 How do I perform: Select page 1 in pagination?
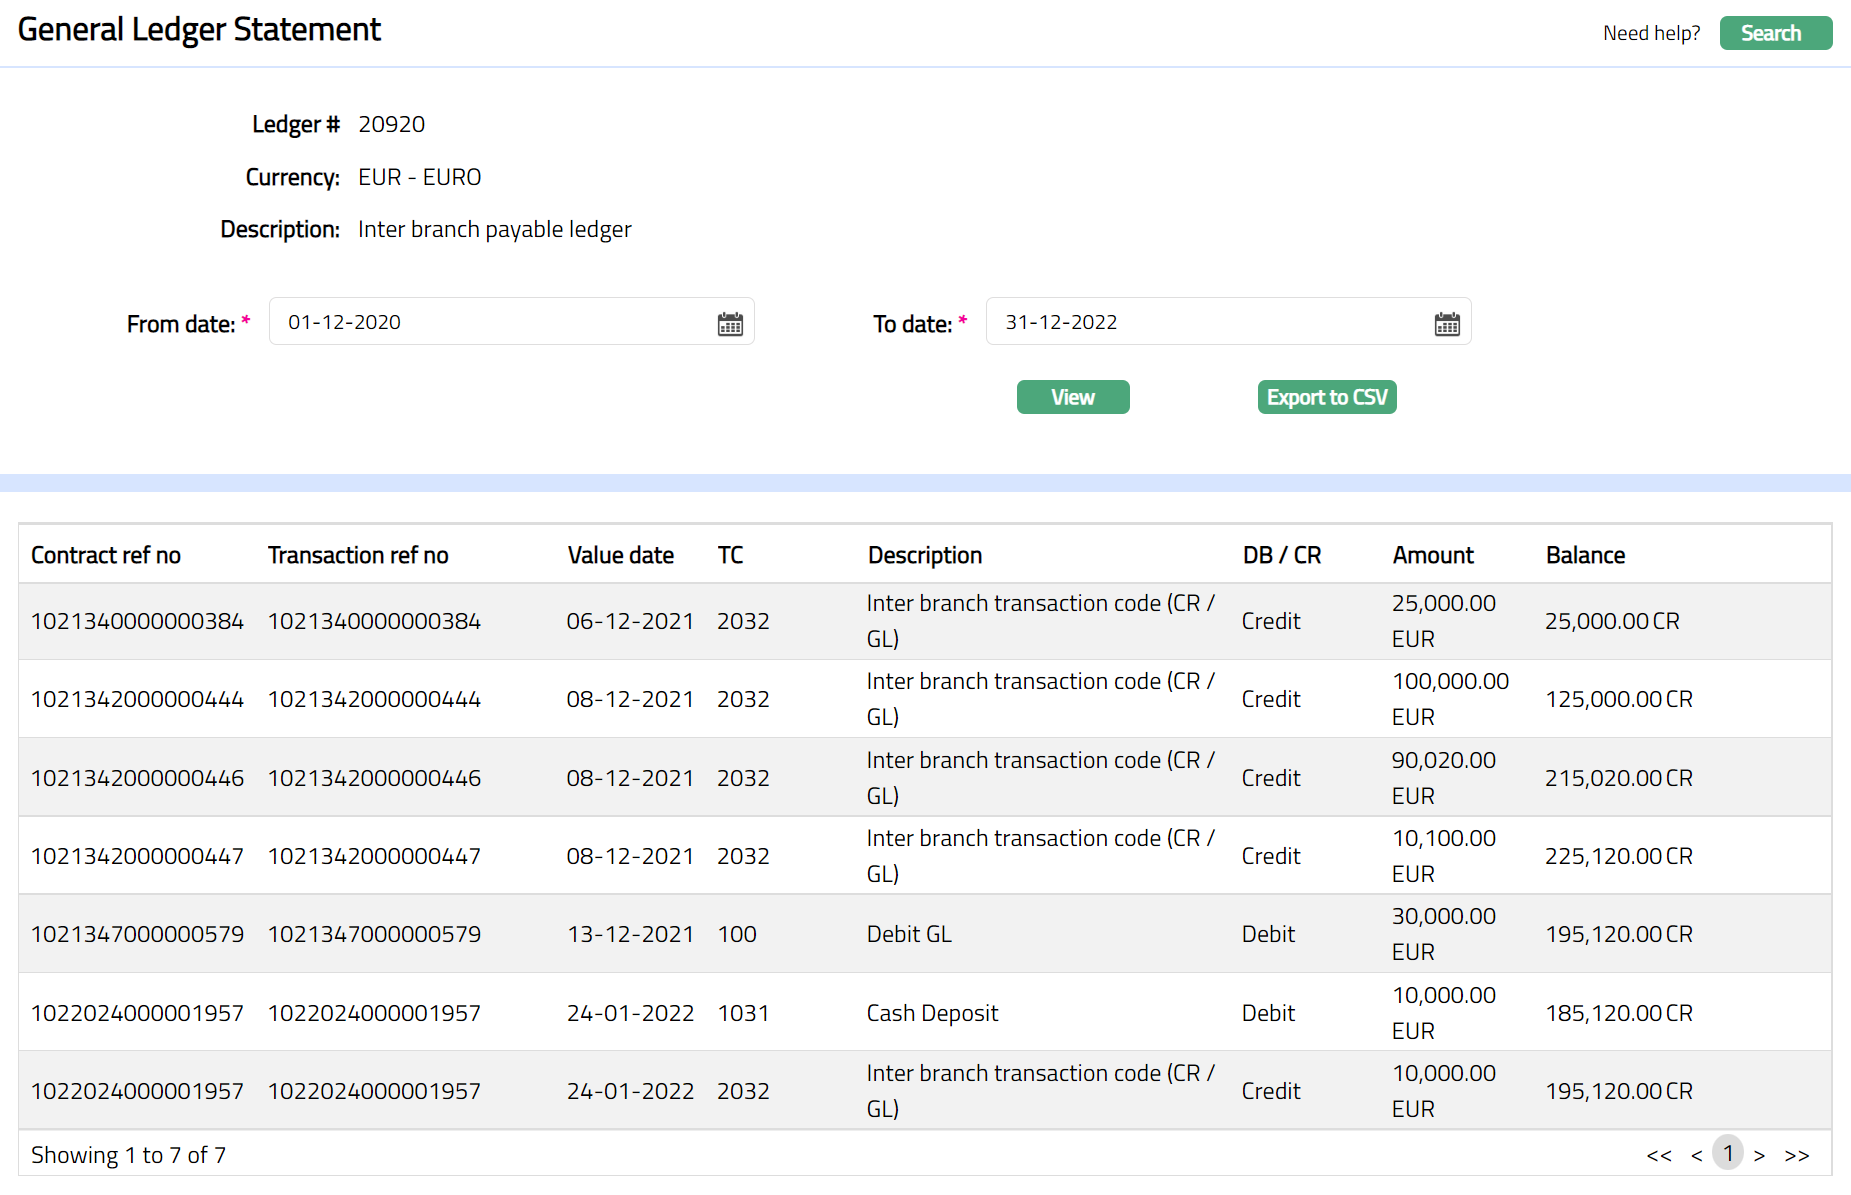(1727, 1153)
